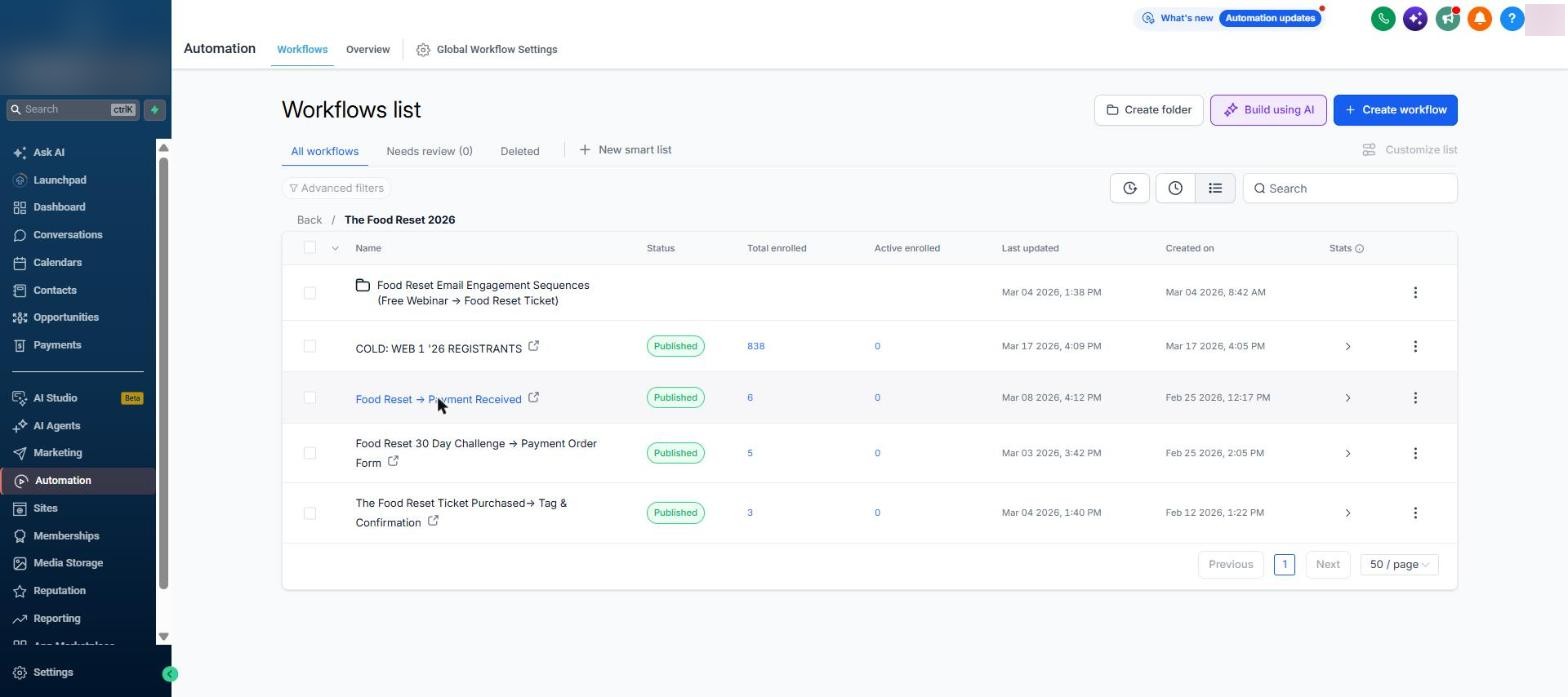The height and width of the screenshot is (697, 1568).
Task: Focus the workflows Search field
Action: (1350, 188)
